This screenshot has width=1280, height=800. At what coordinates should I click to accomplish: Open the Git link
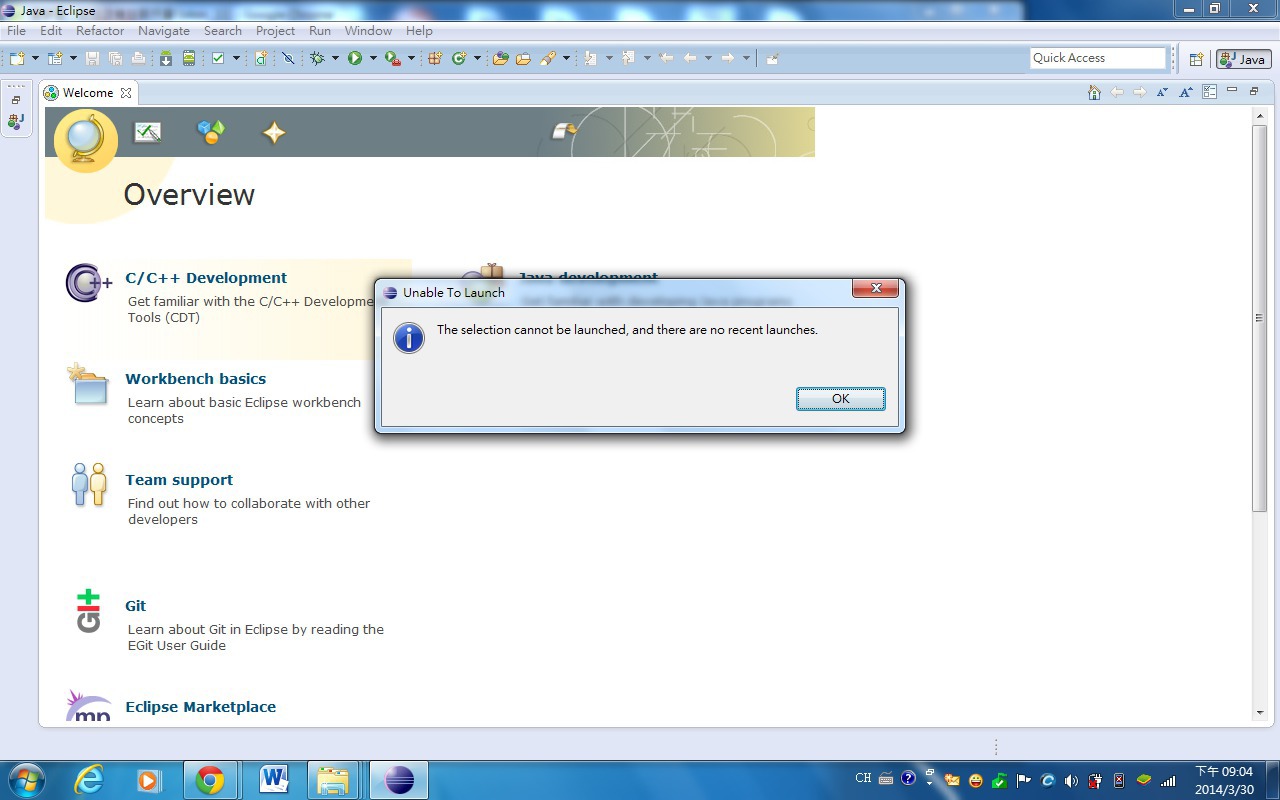[x=136, y=606]
